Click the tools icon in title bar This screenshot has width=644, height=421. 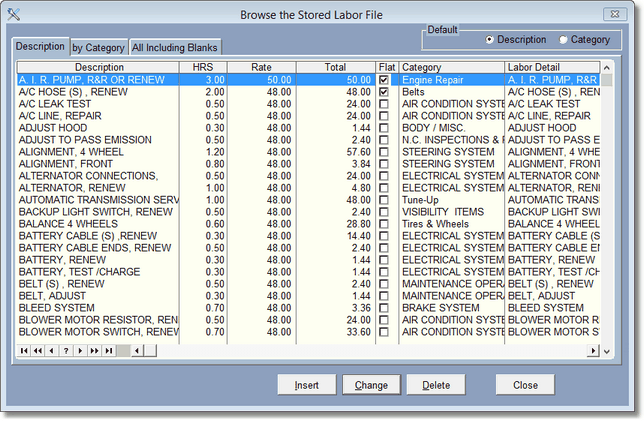14,14
